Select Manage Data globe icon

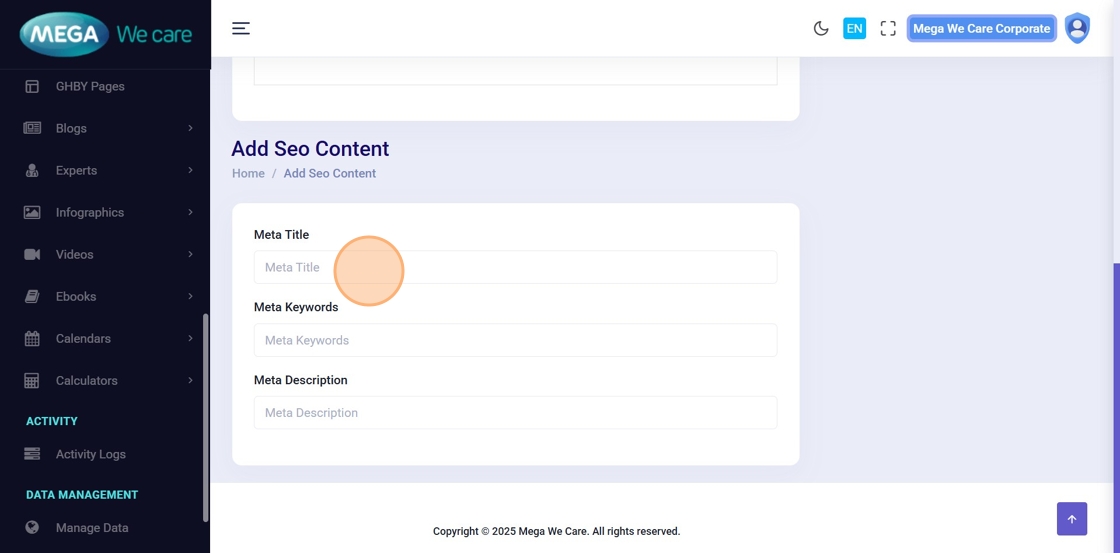(32, 527)
